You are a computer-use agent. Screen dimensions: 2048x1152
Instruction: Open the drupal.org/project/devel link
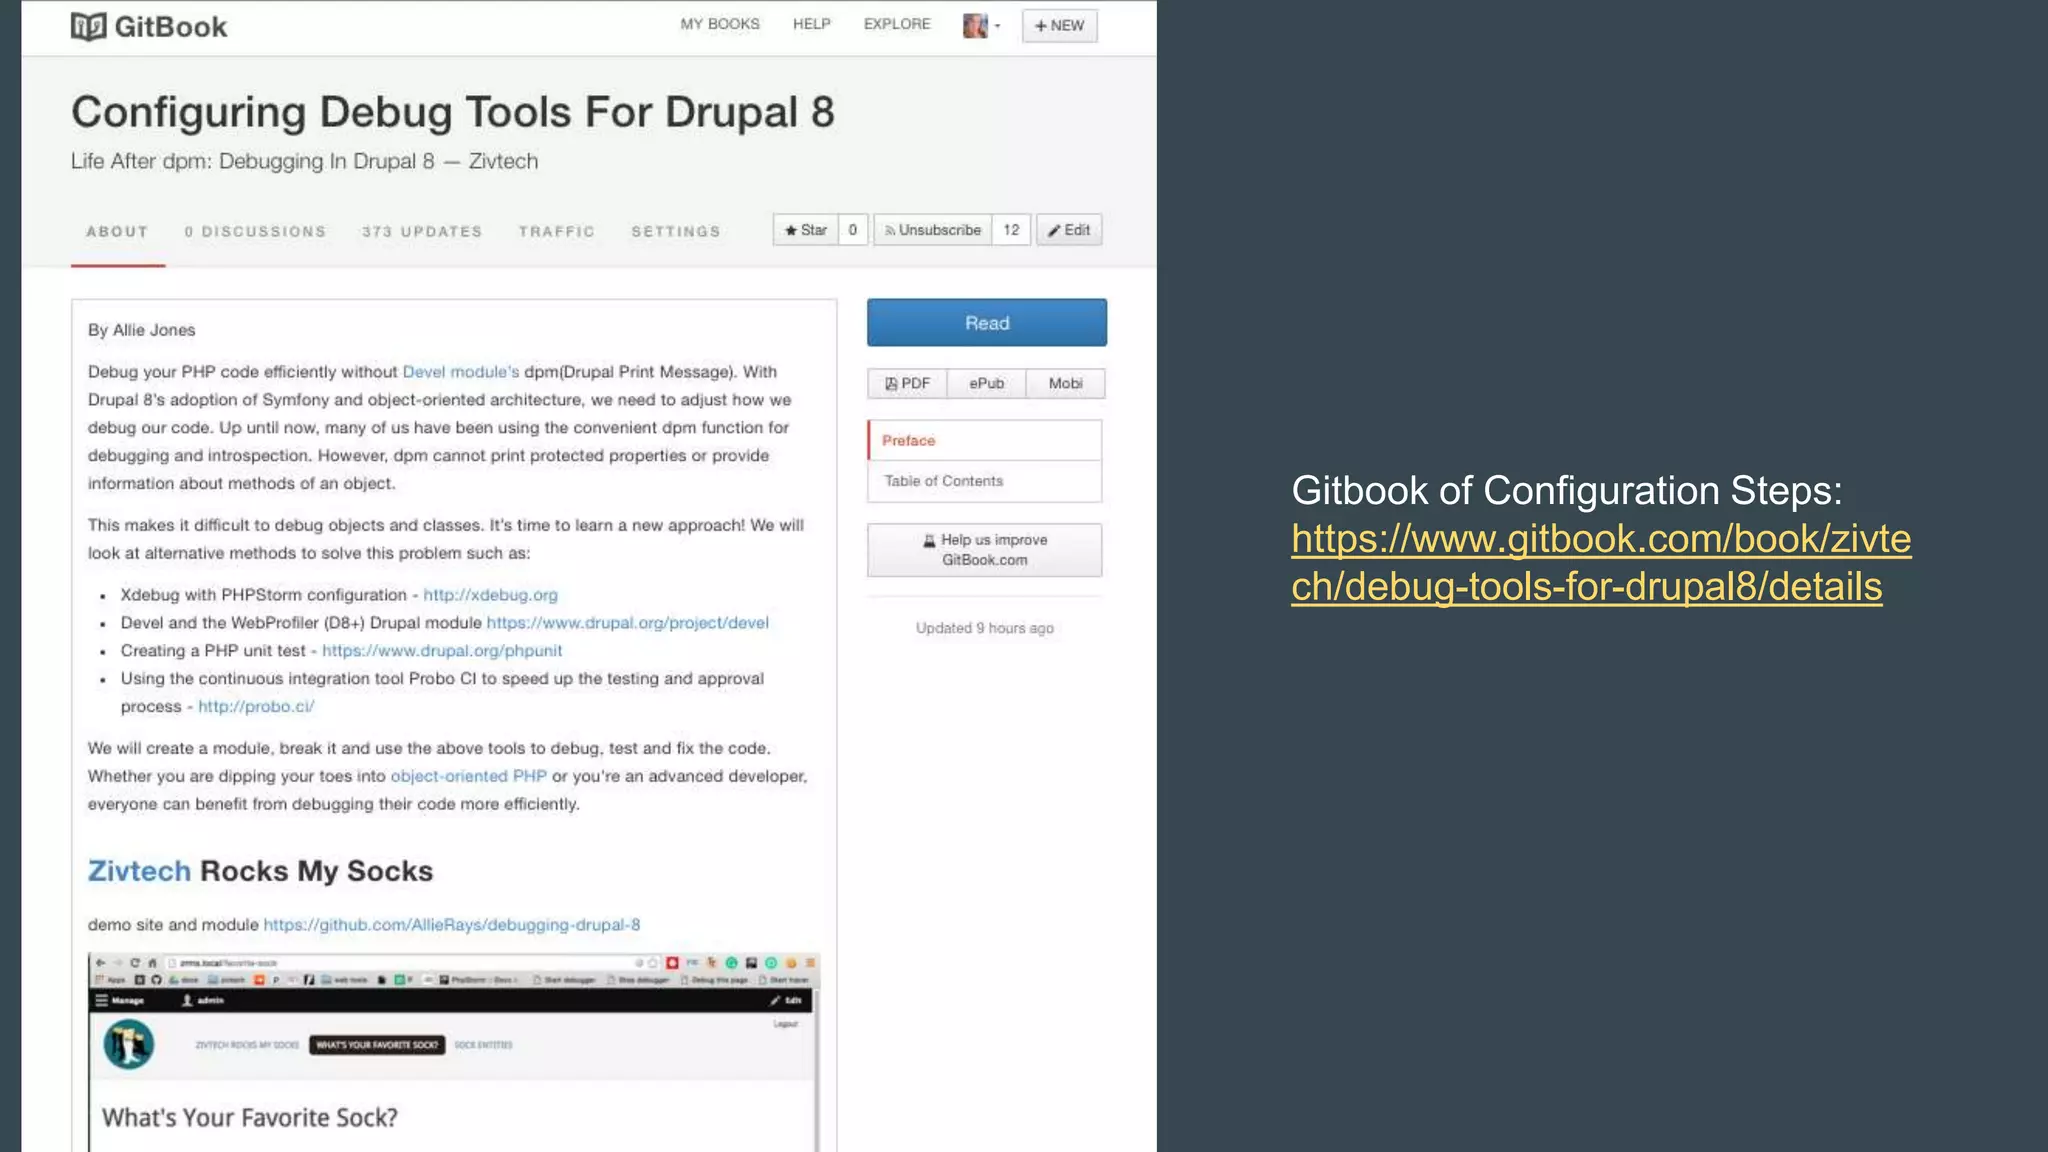point(627,623)
